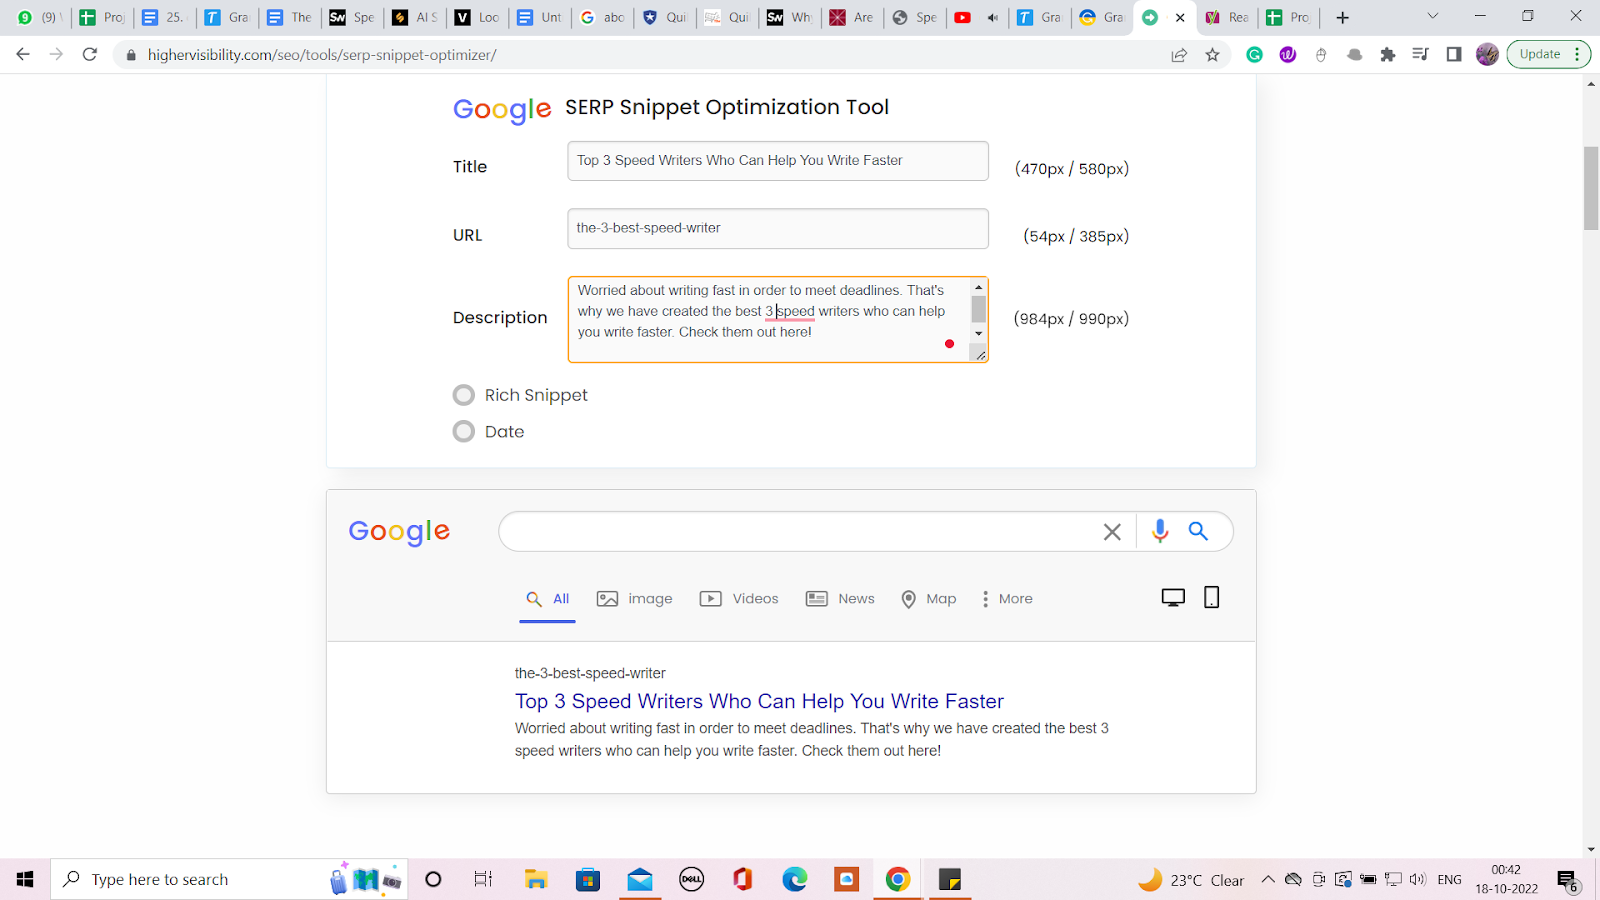Image resolution: width=1600 pixels, height=900 pixels.
Task: Switch snippet preview to mobile view
Action: tap(1211, 596)
